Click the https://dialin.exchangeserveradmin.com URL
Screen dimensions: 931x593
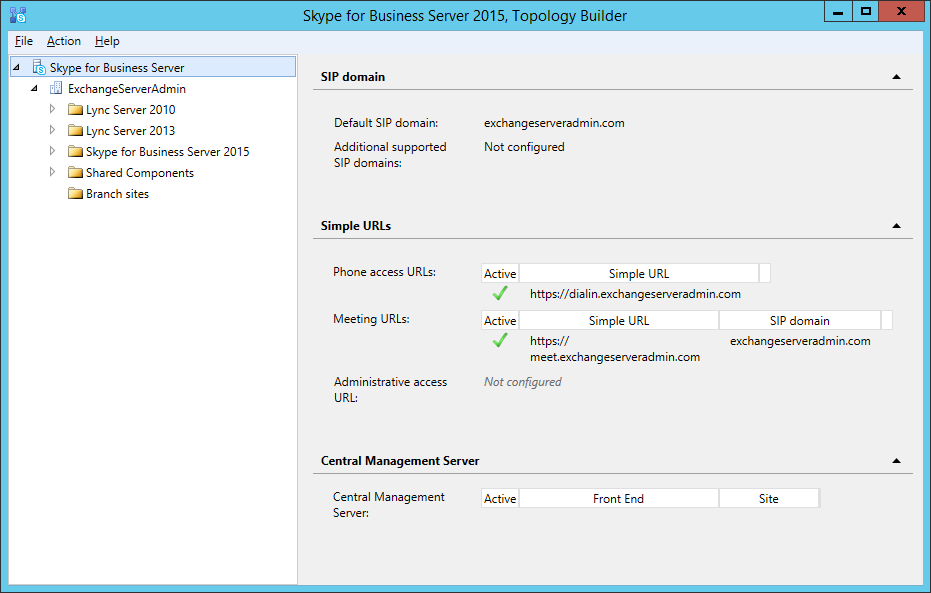click(x=635, y=293)
